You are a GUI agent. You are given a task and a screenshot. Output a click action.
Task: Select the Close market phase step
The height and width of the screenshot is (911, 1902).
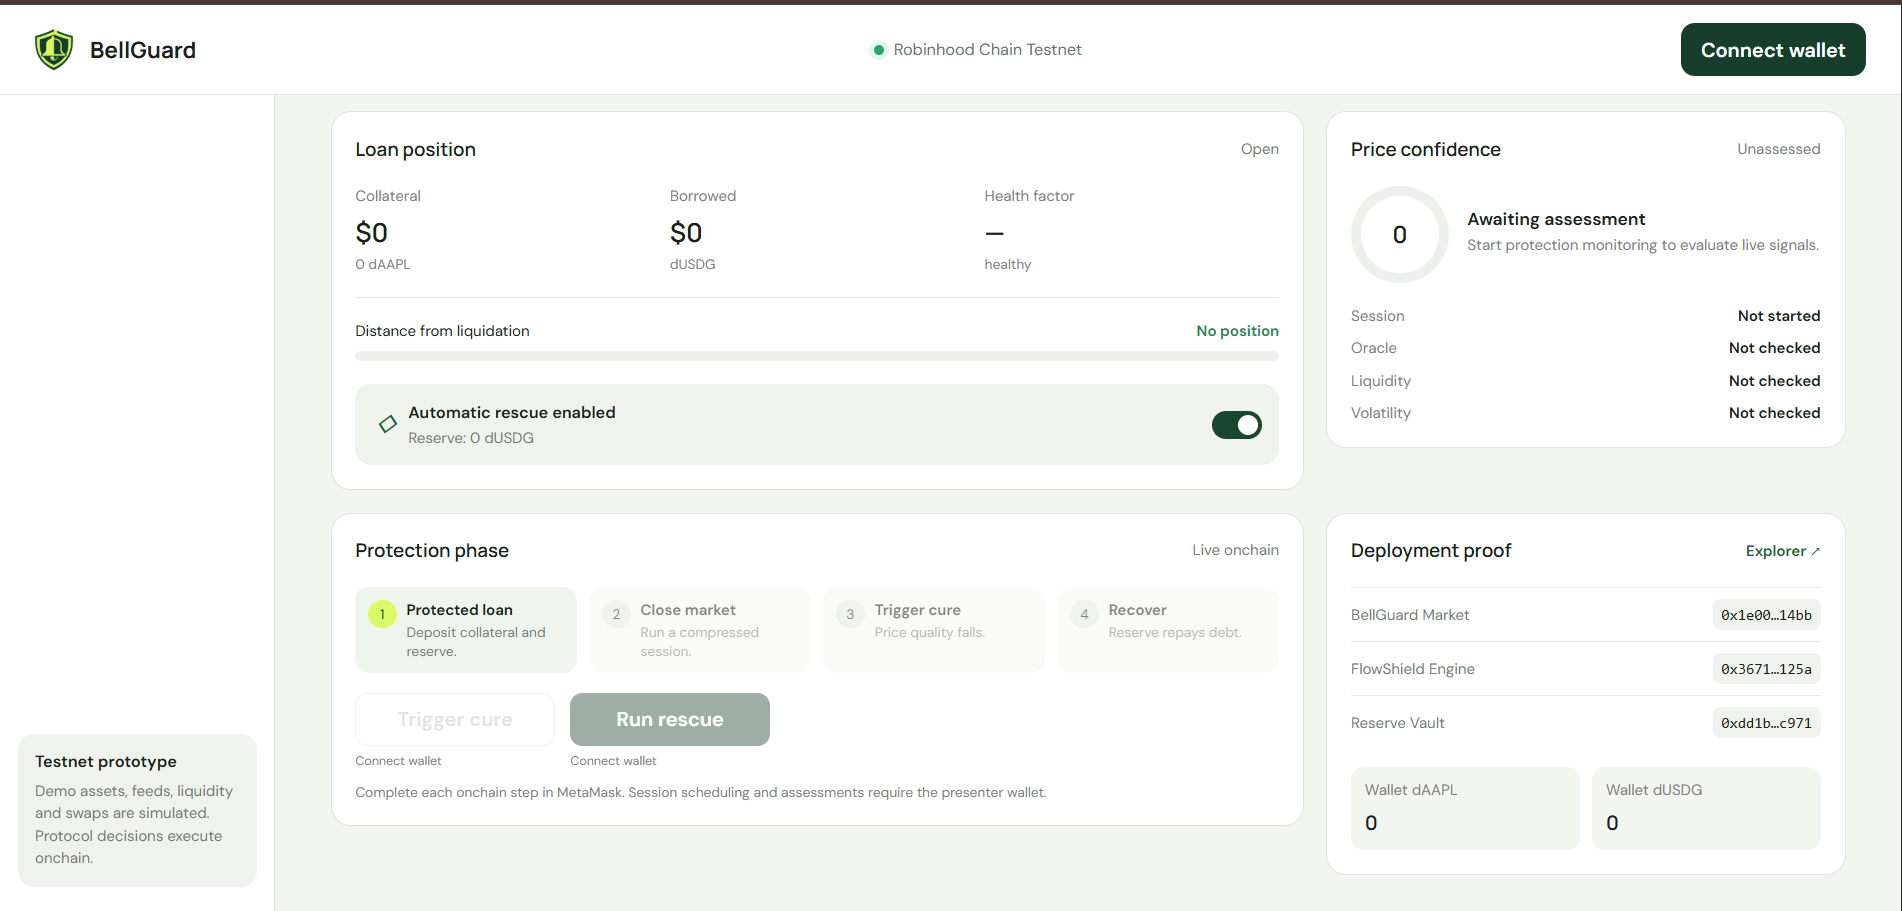point(700,630)
